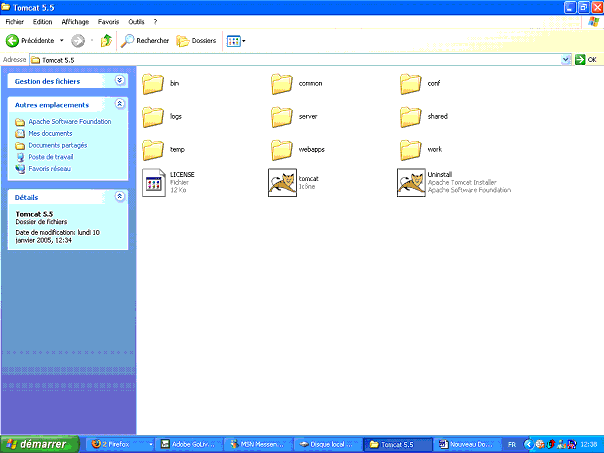Open the tomcat icon file

click(x=282, y=183)
